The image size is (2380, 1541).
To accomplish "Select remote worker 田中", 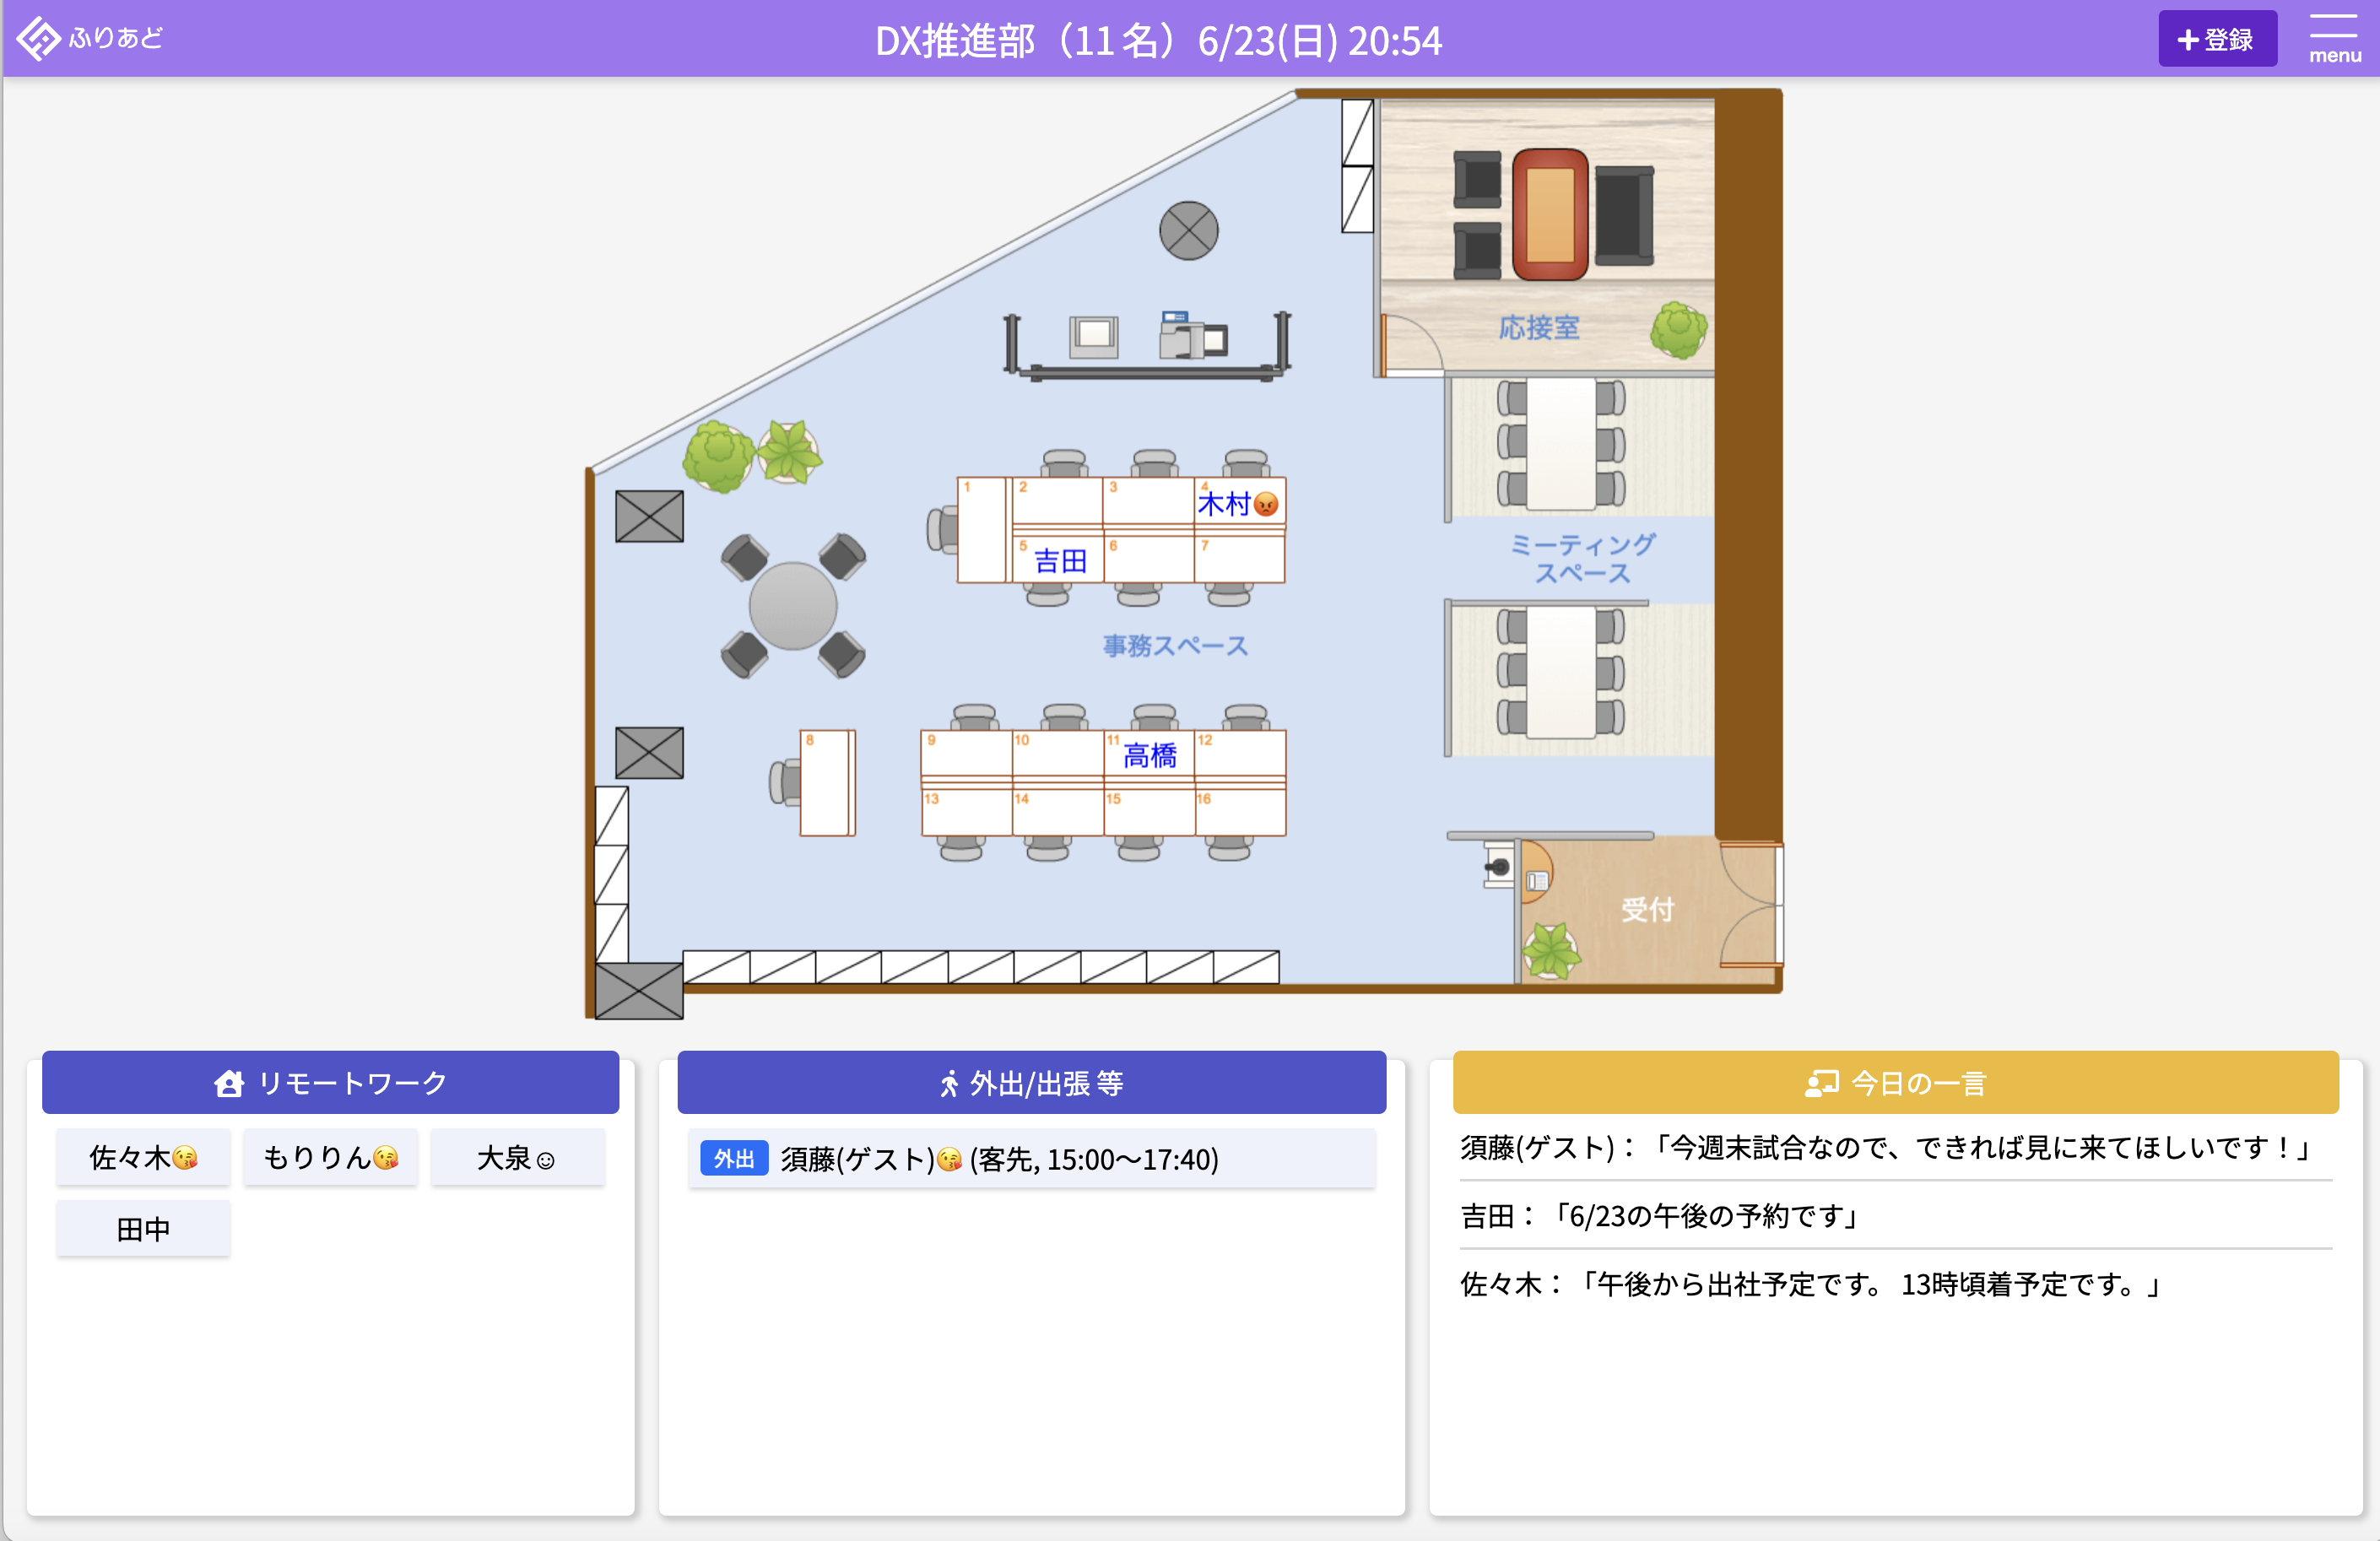I will point(143,1228).
